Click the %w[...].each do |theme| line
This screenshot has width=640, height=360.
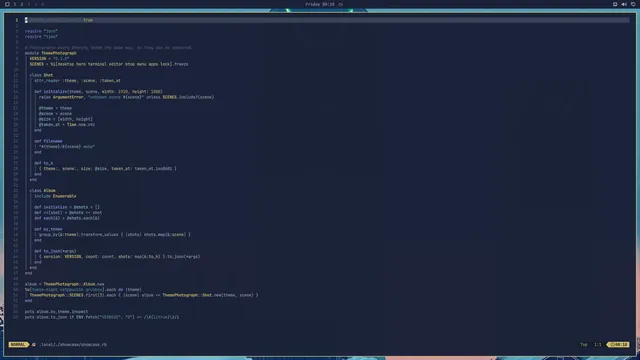(x=83, y=289)
